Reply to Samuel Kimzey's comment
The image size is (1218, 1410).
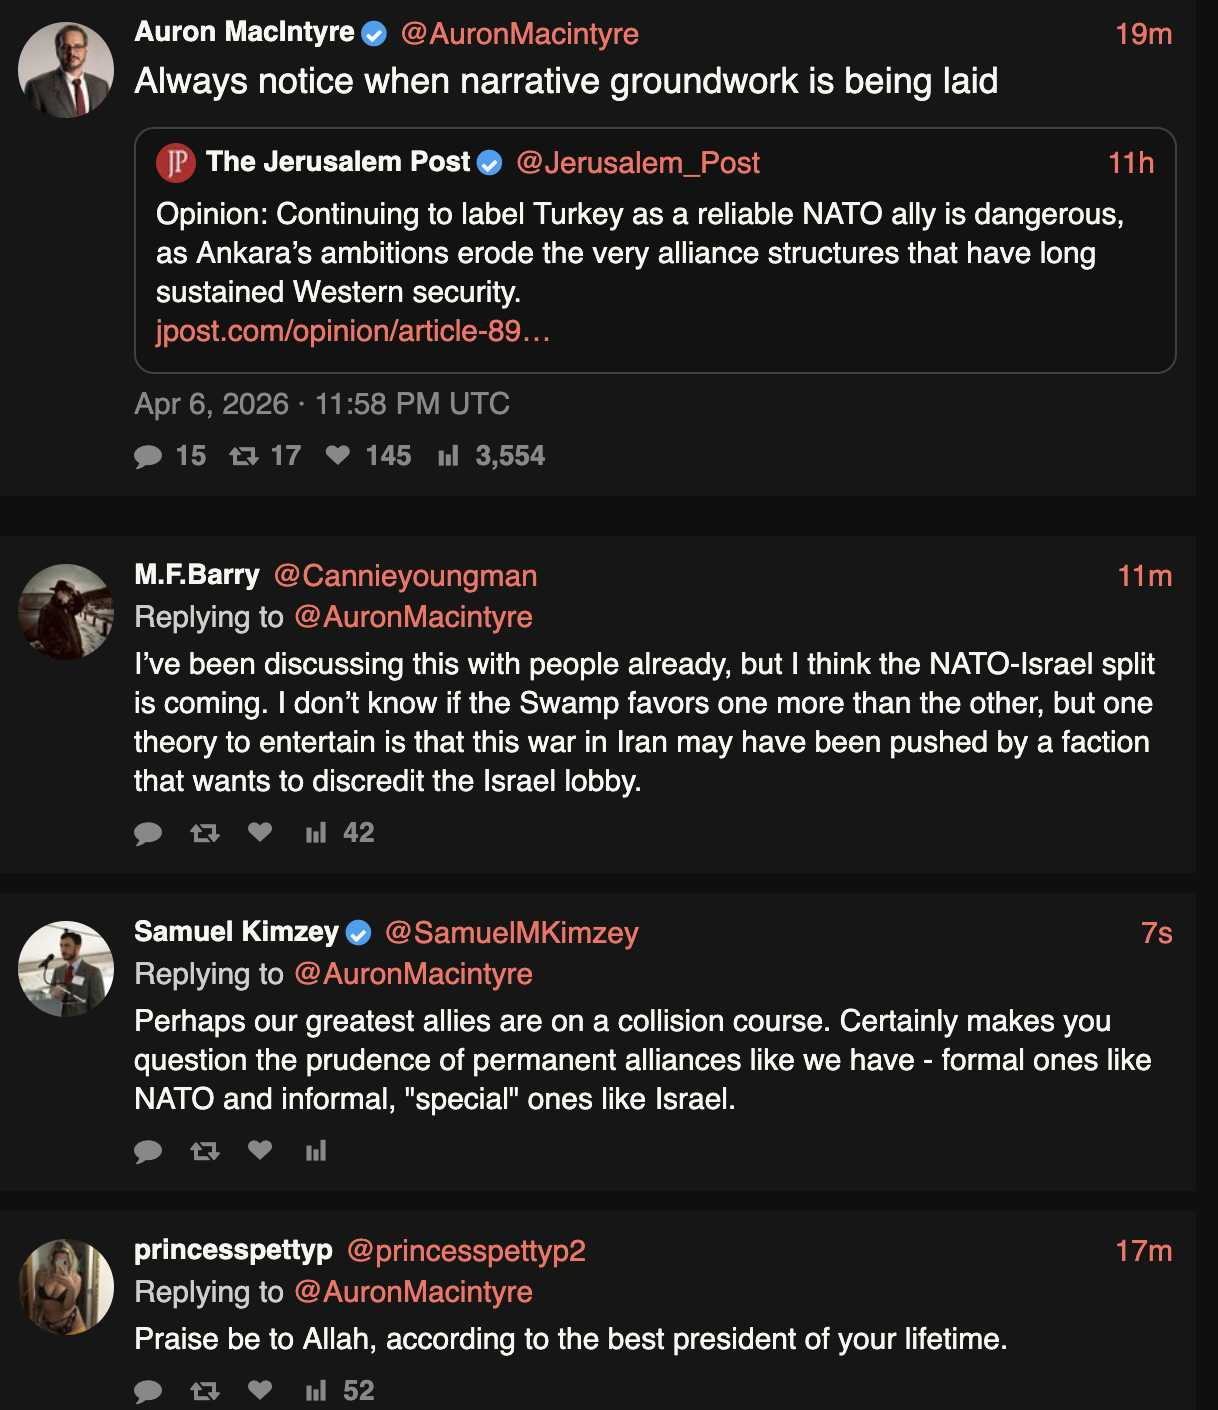pyautogui.click(x=148, y=1152)
